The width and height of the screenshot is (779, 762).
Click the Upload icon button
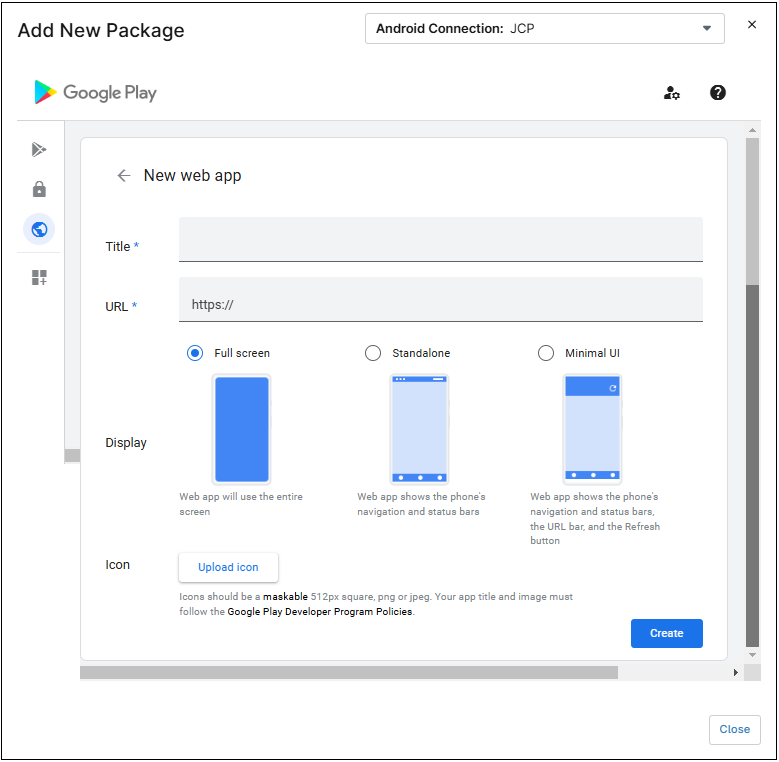228,567
